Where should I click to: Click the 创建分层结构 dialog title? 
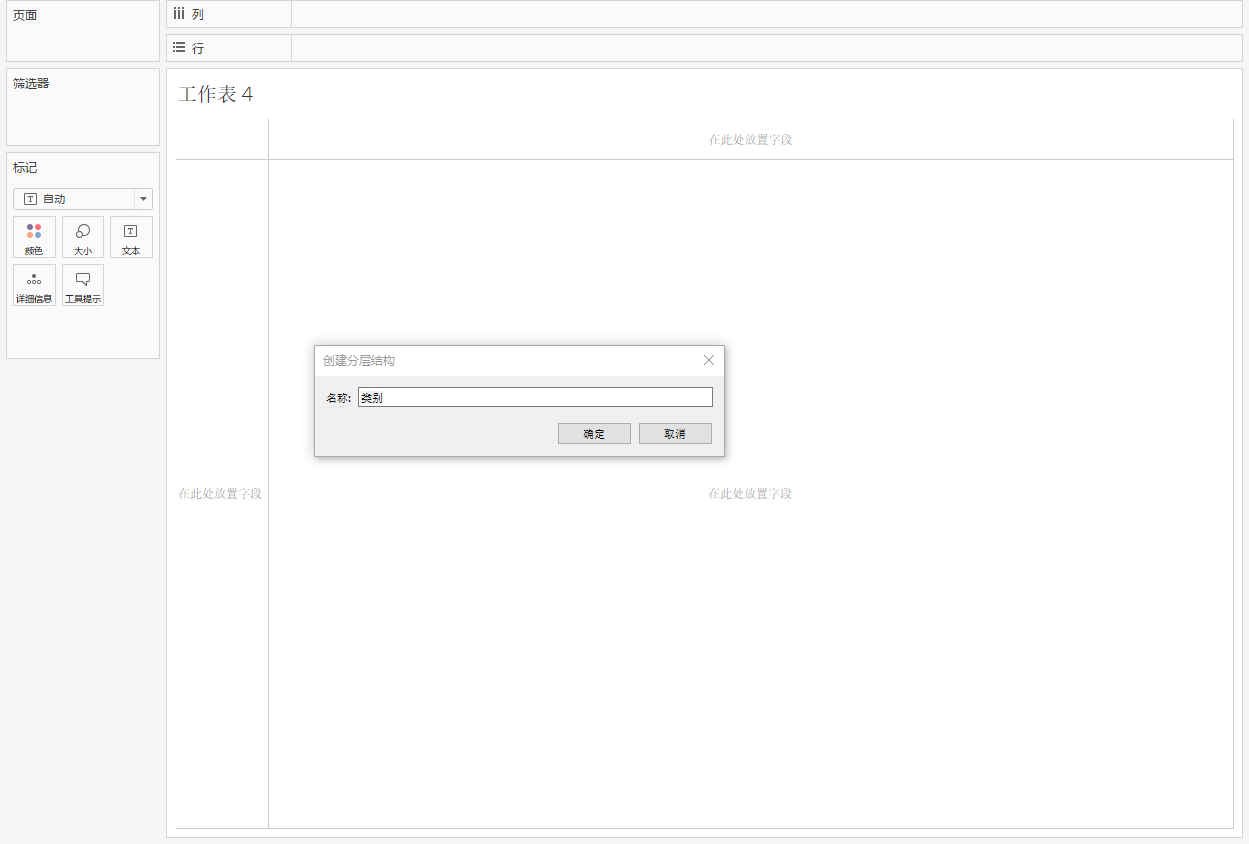click(359, 361)
